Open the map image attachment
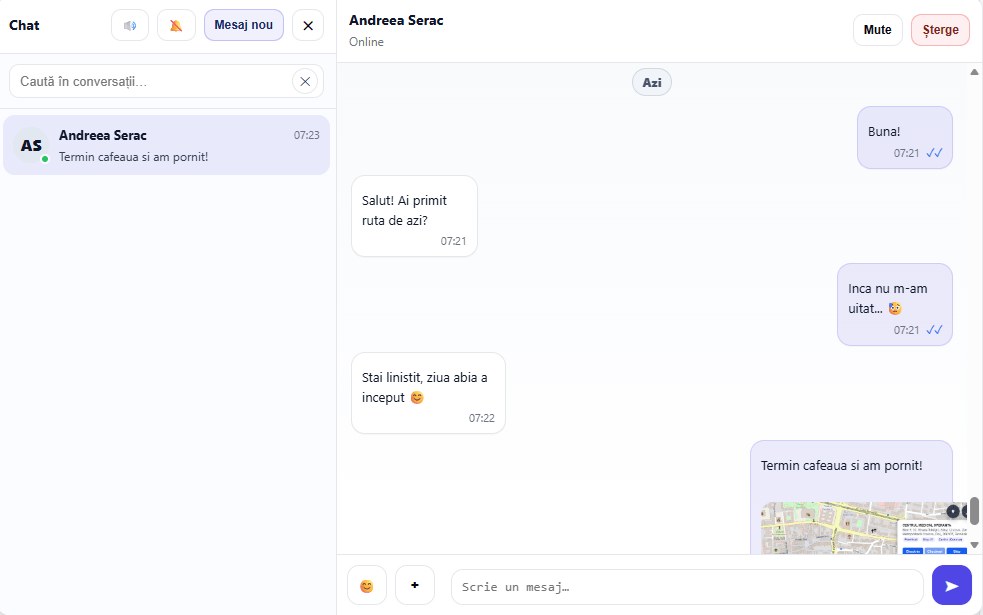The image size is (983, 615). (865, 528)
